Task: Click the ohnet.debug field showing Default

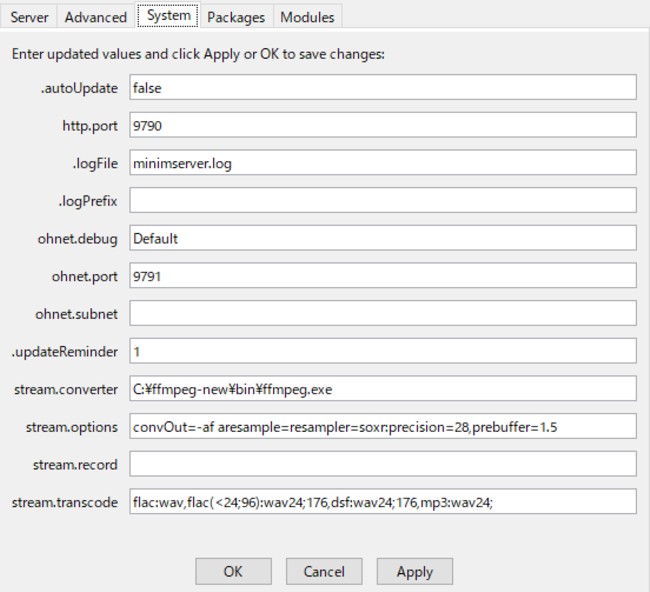Action: click(383, 238)
